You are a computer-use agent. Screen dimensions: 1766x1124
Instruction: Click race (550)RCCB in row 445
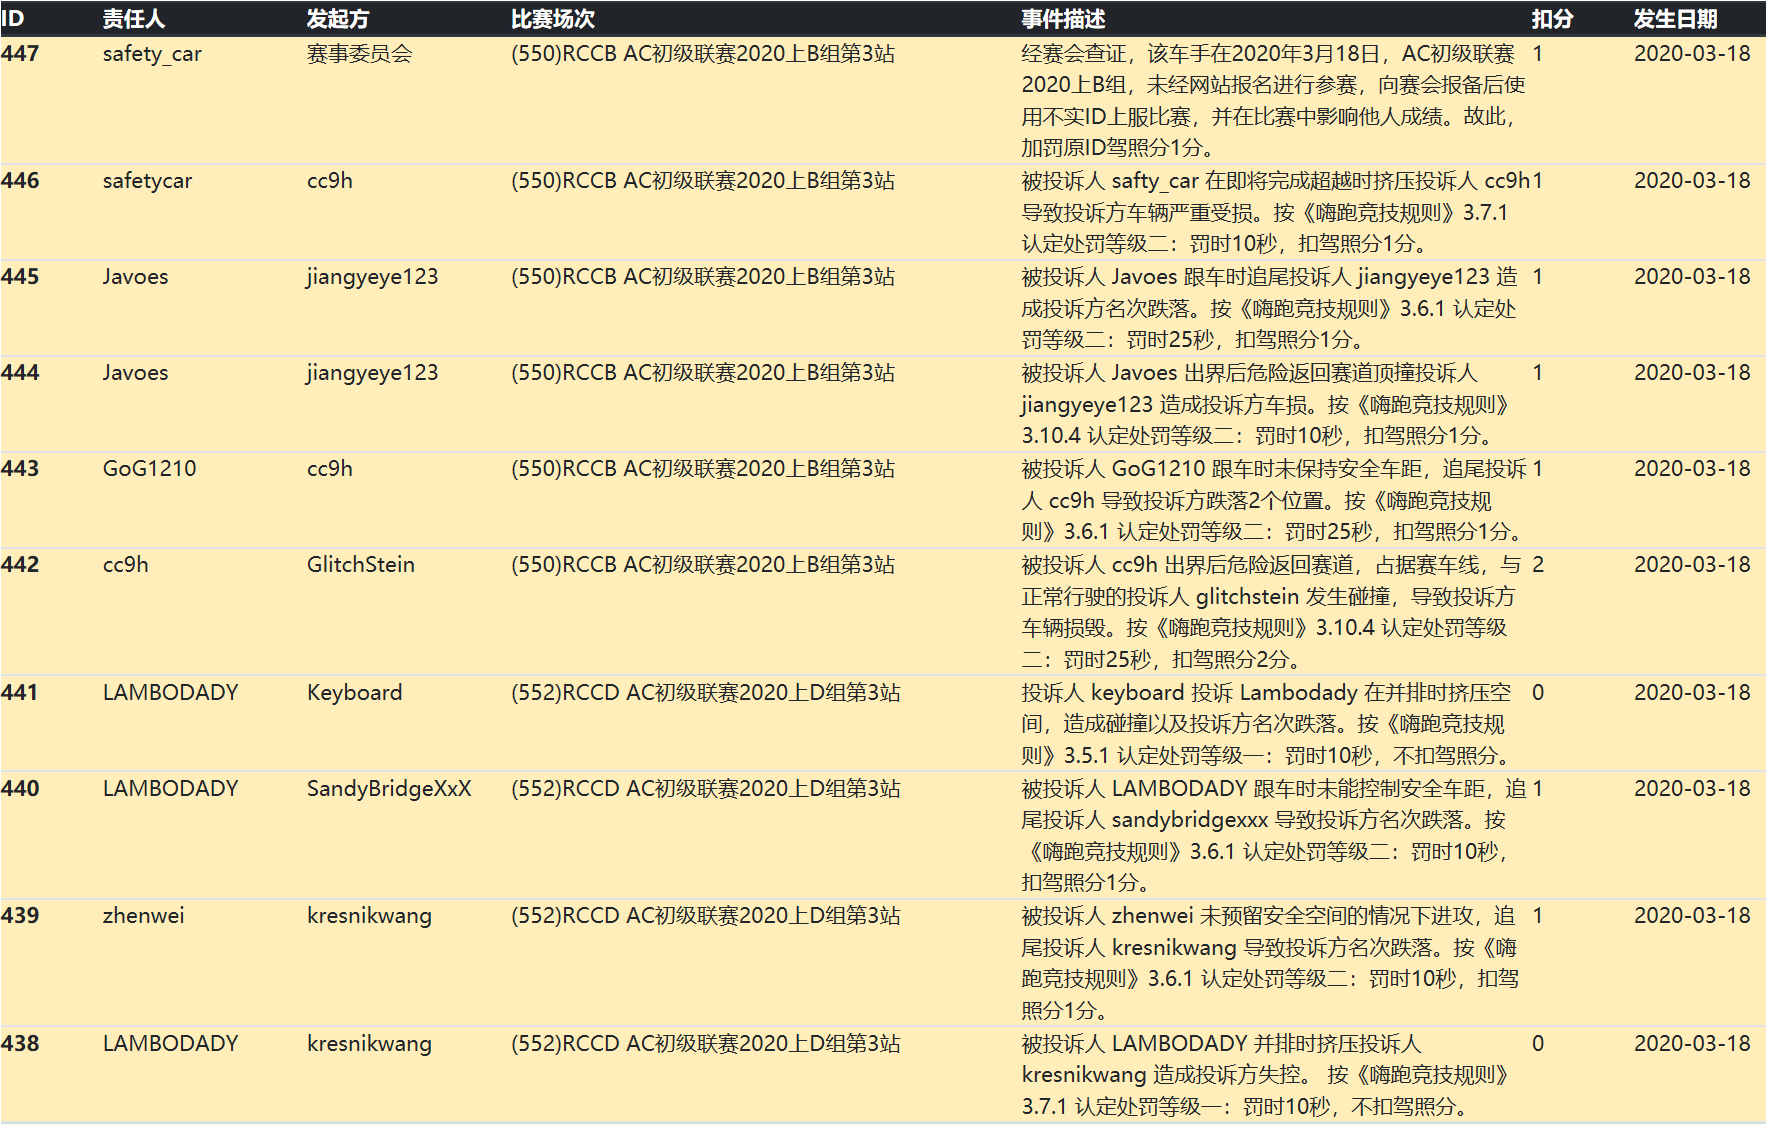[x=703, y=277]
